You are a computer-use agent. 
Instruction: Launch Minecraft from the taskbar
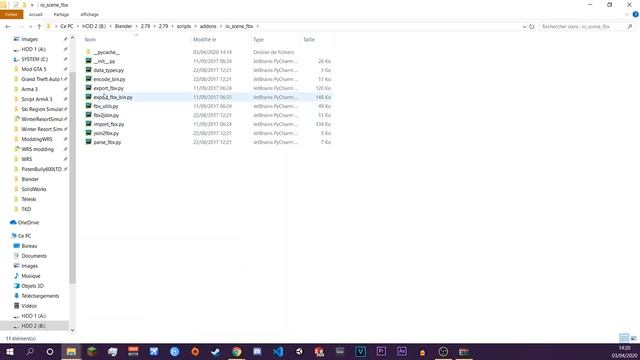(92, 351)
